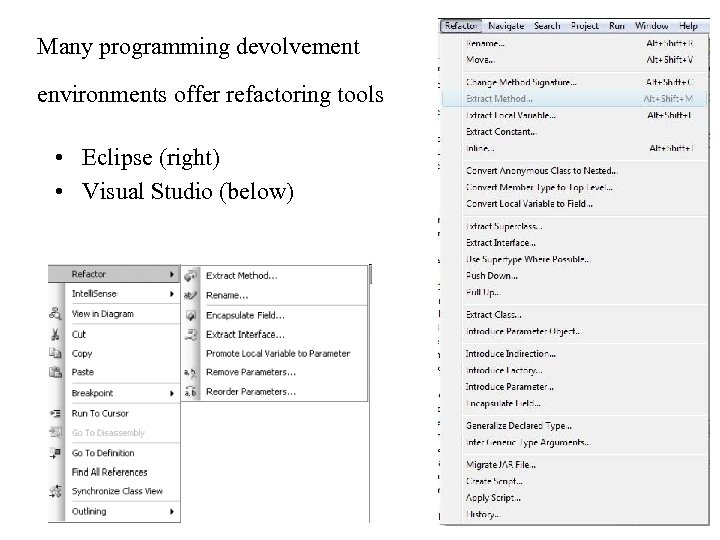The width and height of the screenshot is (720, 540).
Task: Click the Copy icon in context menu
Action: [x=55, y=353]
